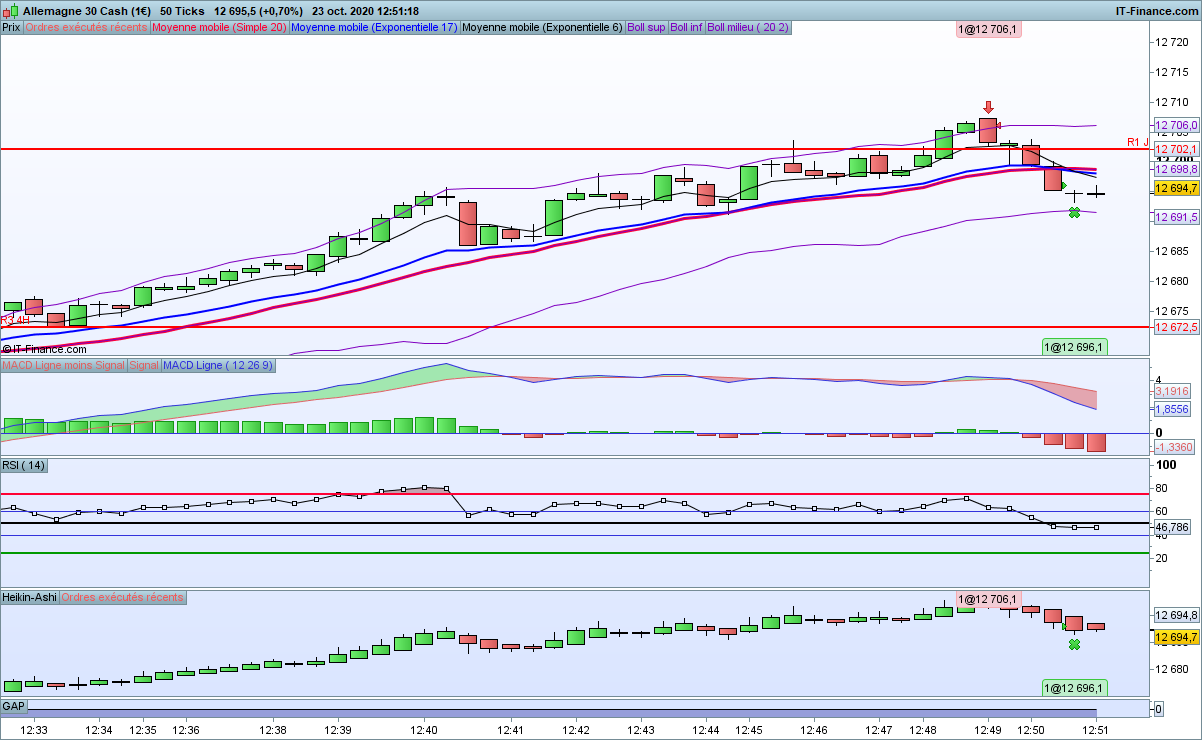Click the 12:45 time axis label
The height and width of the screenshot is (740, 1202).
tap(750, 730)
